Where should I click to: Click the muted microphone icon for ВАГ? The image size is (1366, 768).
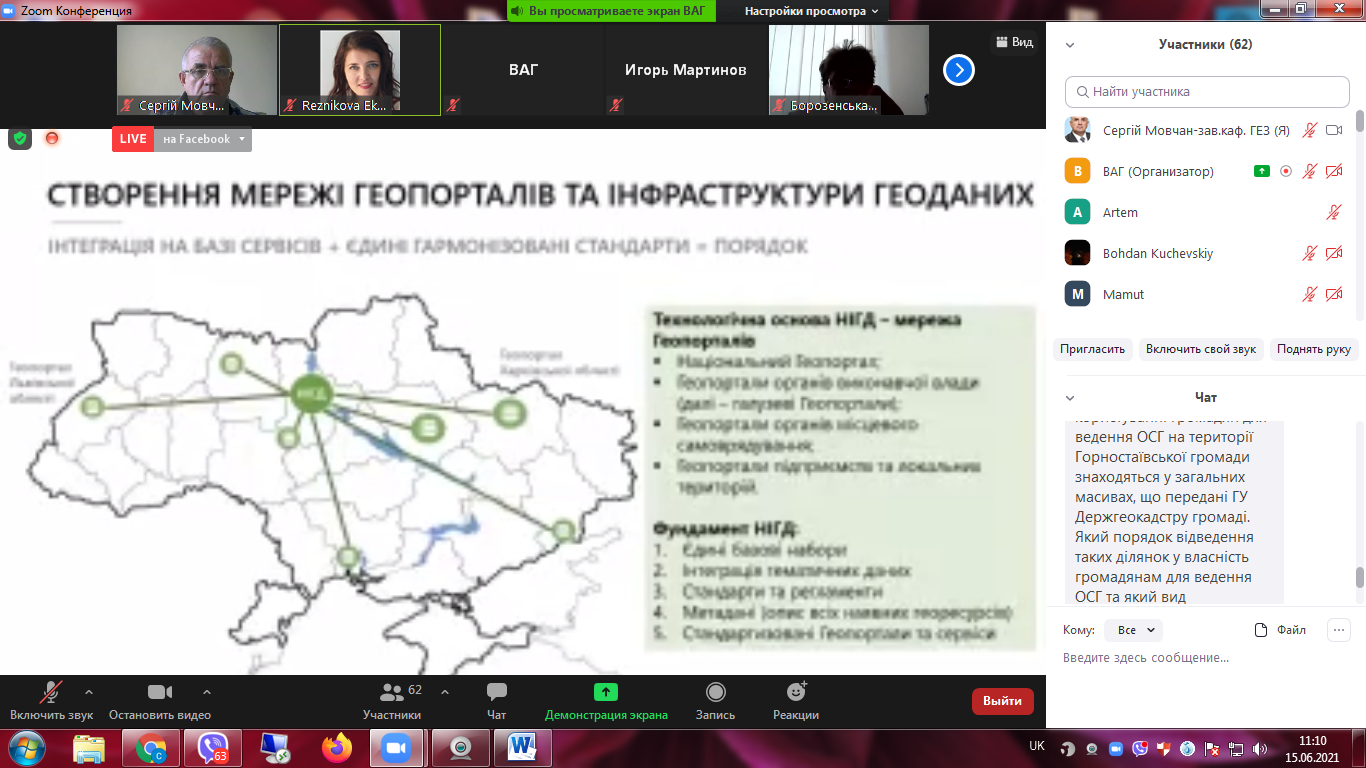(x=1309, y=171)
